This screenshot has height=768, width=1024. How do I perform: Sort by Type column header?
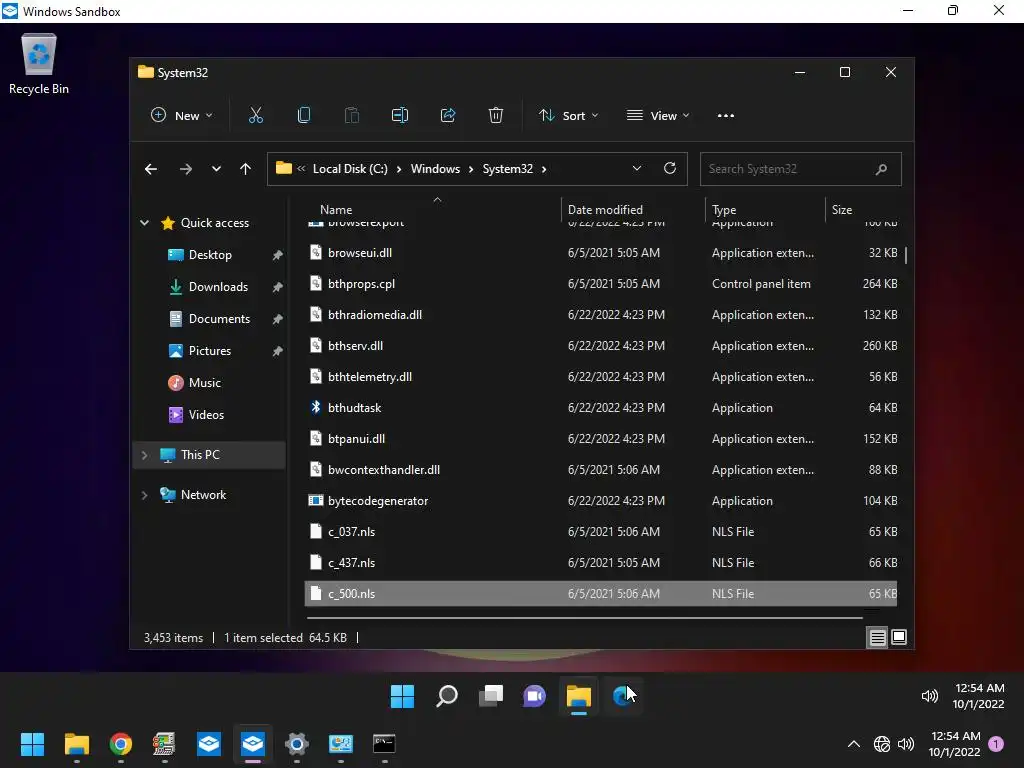pyautogui.click(x=724, y=210)
